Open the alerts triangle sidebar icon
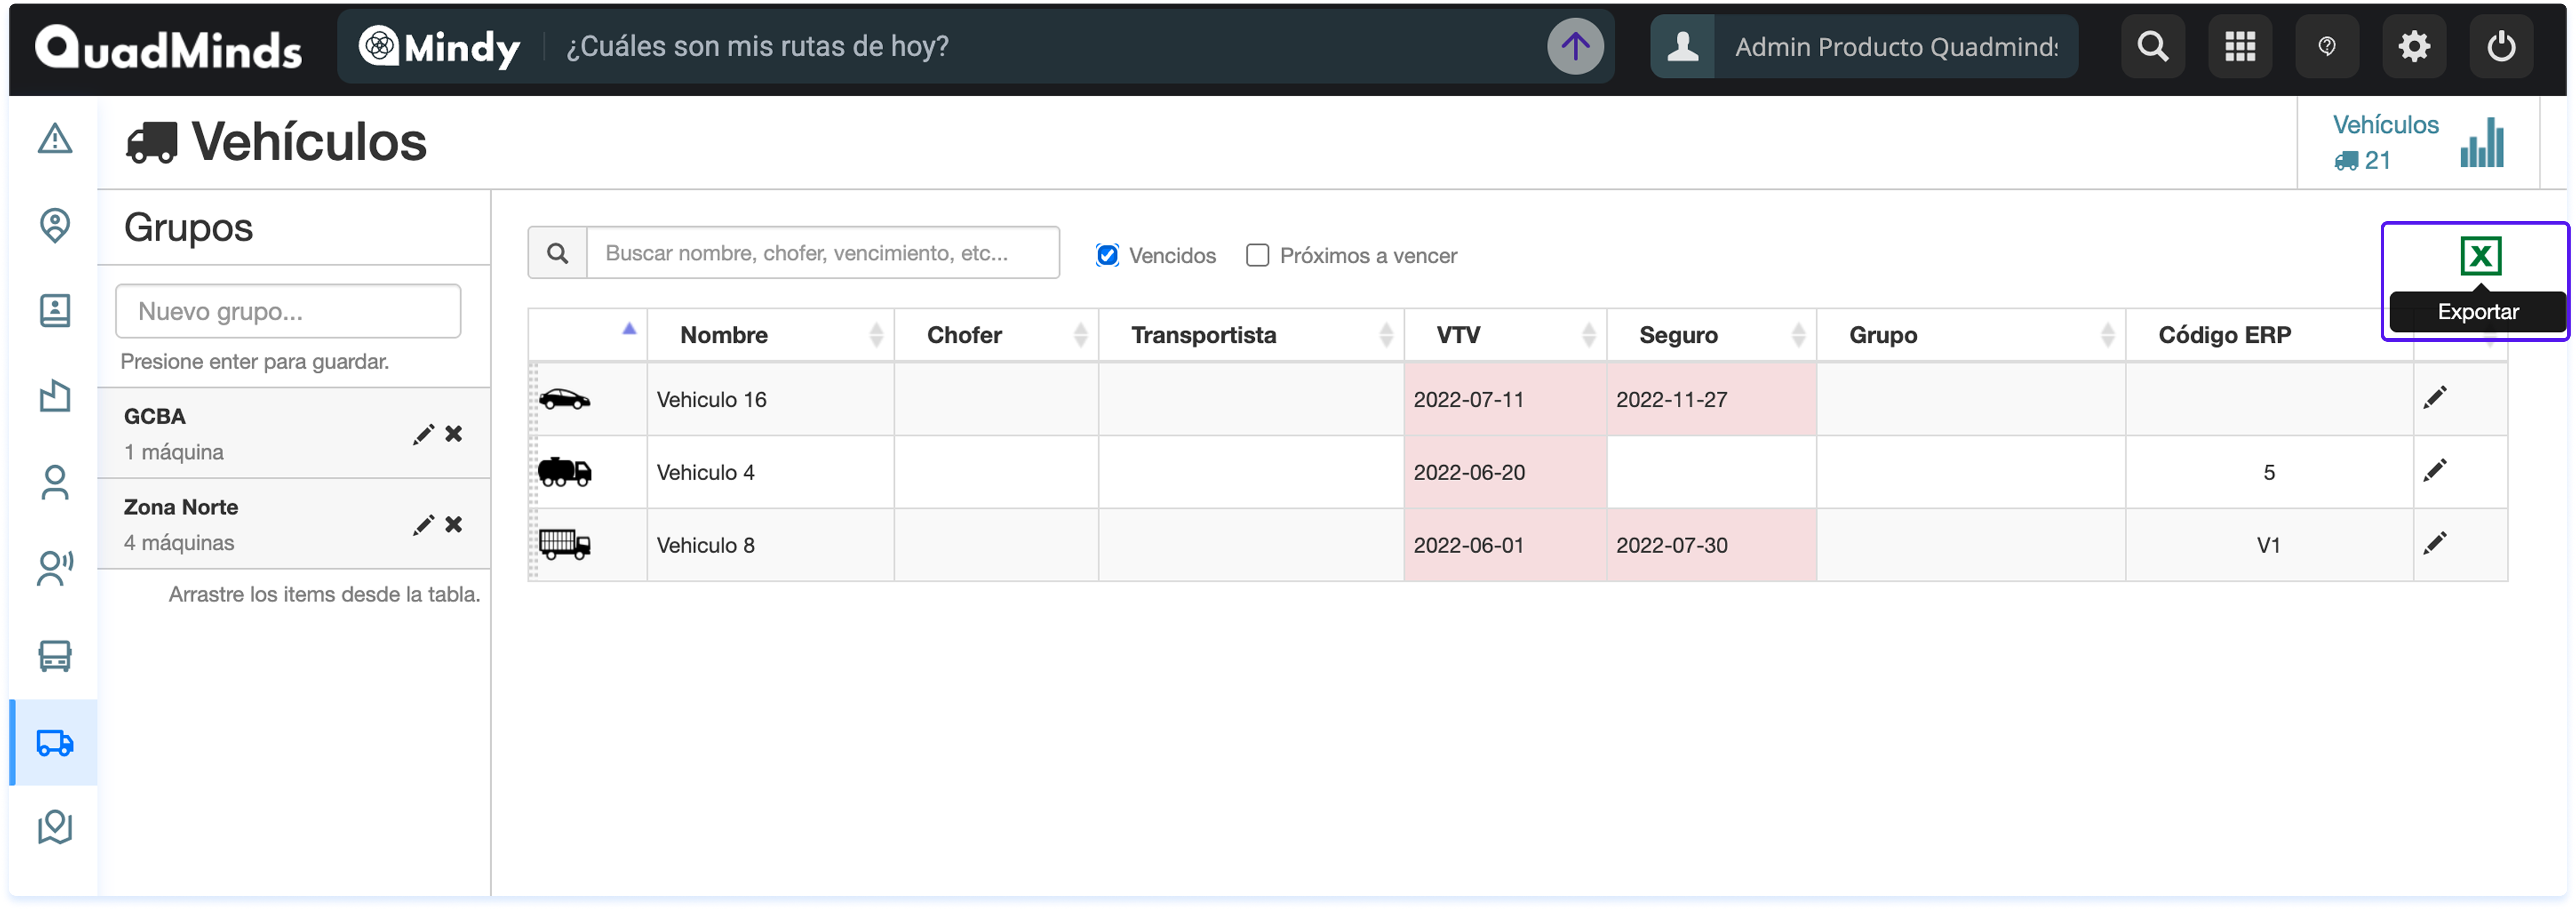The width and height of the screenshot is (2576, 910). tap(55, 139)
